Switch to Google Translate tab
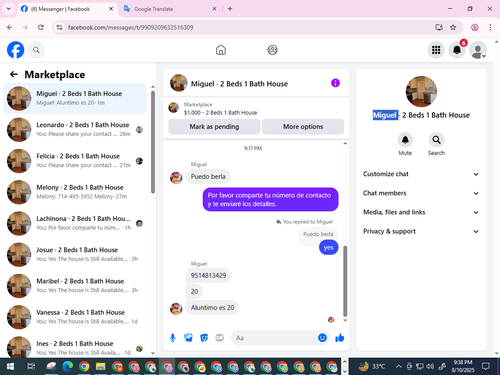This screenshot has height=375, width=500. click(169, 9)
